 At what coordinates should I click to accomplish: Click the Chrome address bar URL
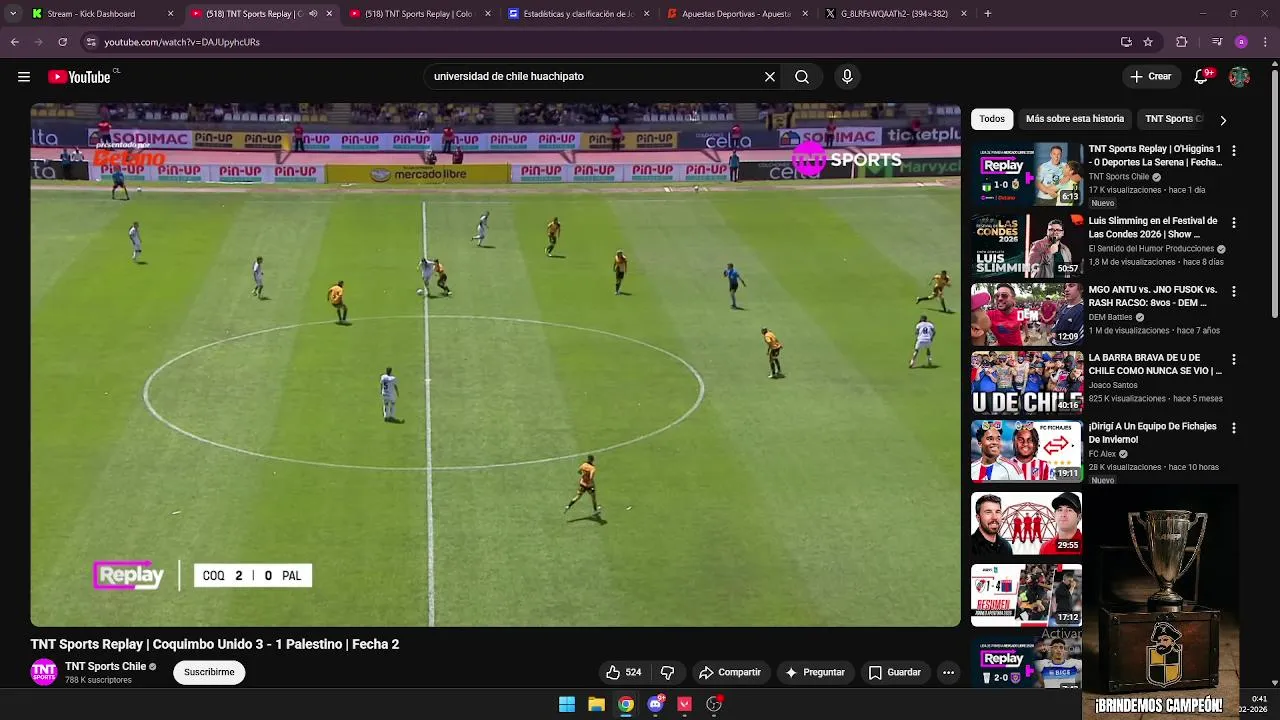182,42
